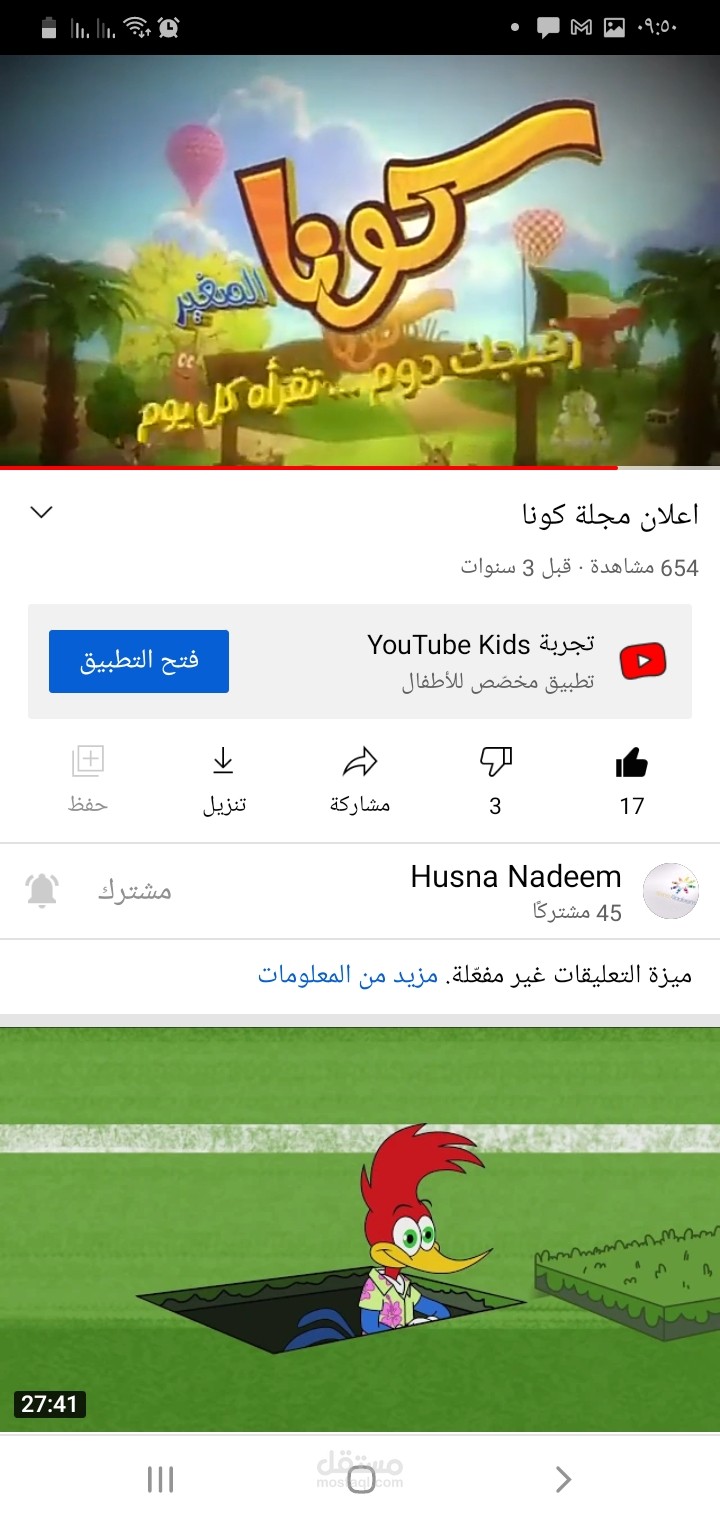Tap the save to playlist (حفظ) icon

[88, 762]
